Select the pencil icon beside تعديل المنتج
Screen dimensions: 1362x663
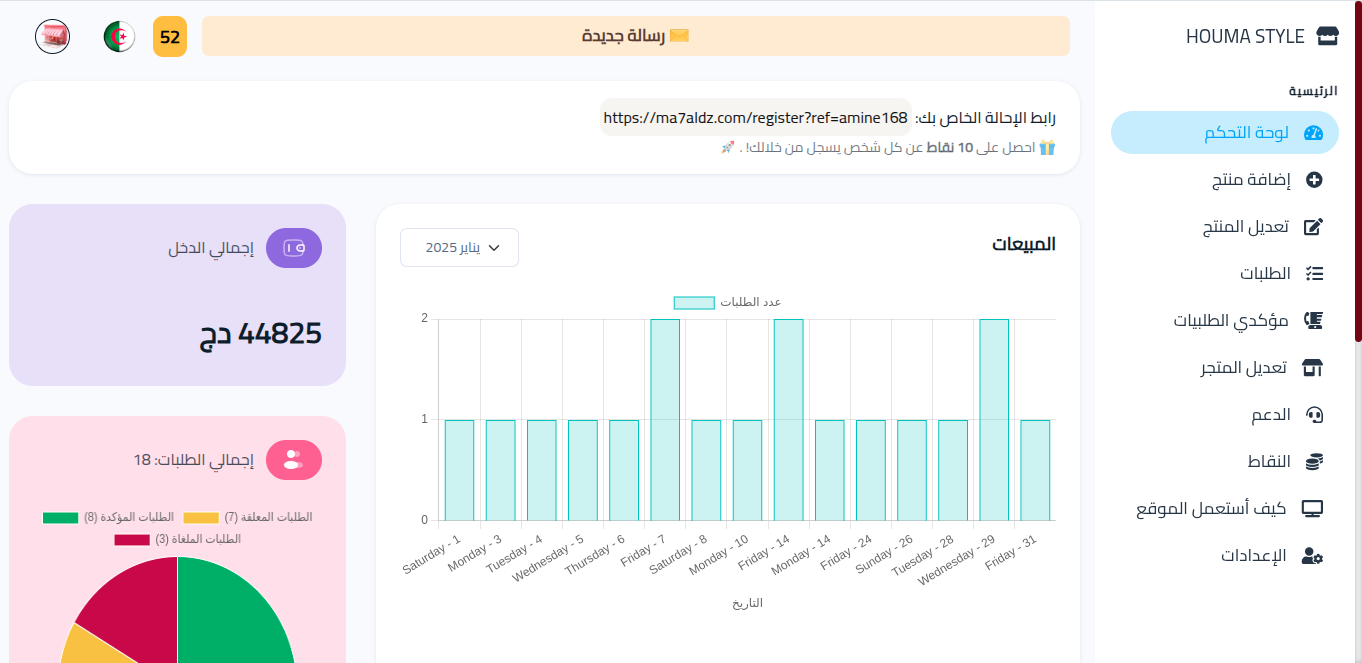[1315, 227]
